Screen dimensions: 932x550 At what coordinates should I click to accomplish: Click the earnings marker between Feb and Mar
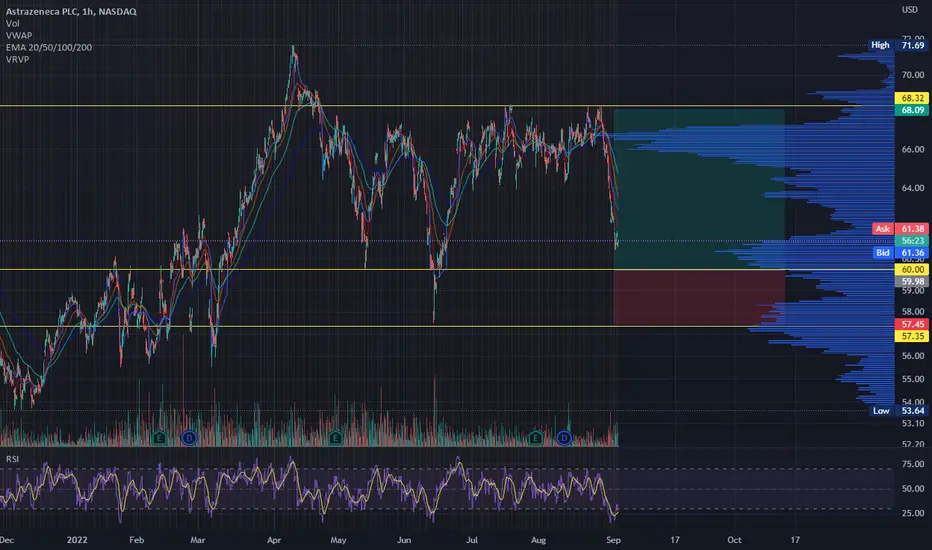point(159,438)
